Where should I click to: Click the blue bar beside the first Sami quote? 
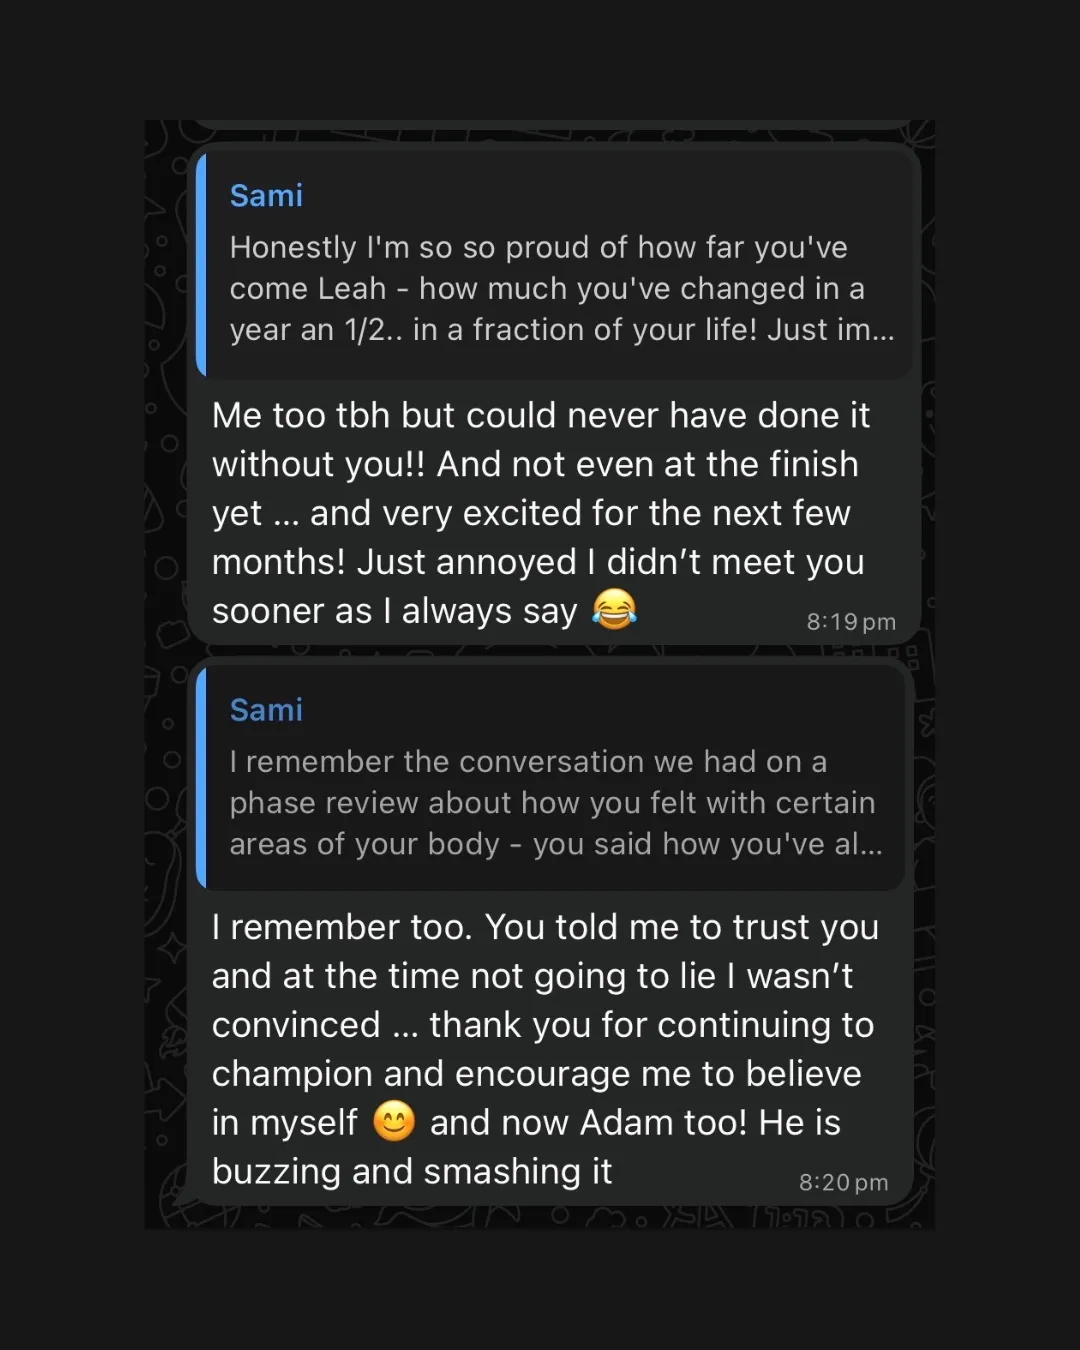tap(201, 266)
